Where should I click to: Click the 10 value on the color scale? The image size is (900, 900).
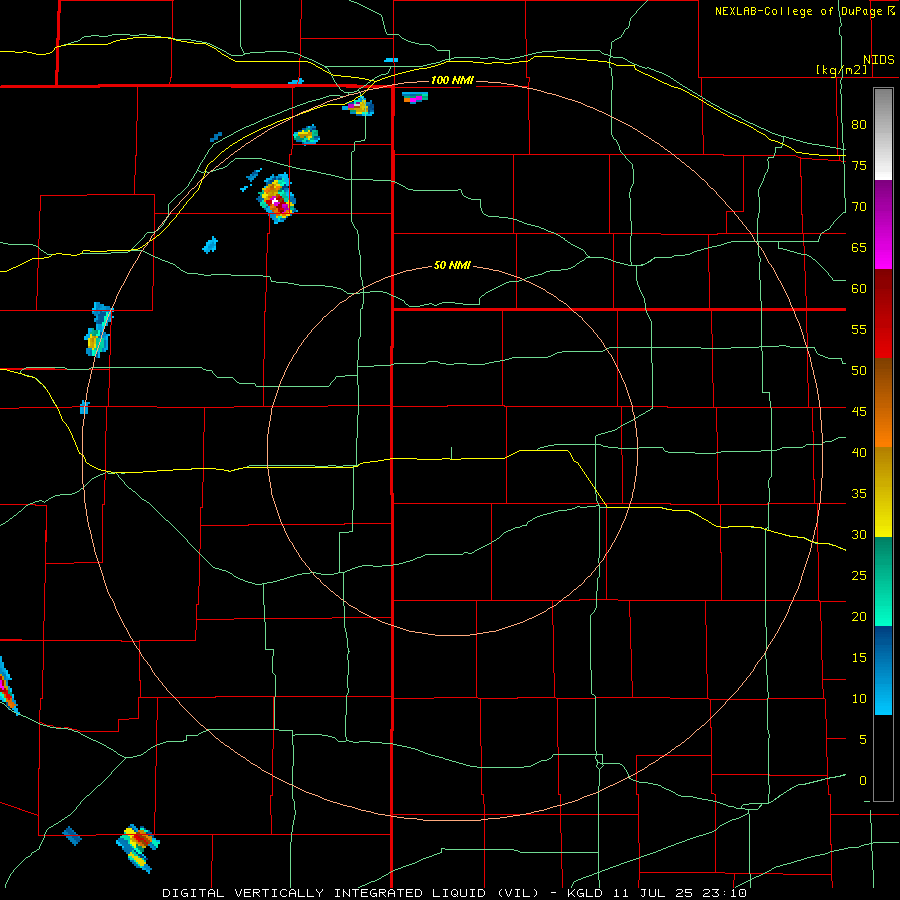click(859, 699)
